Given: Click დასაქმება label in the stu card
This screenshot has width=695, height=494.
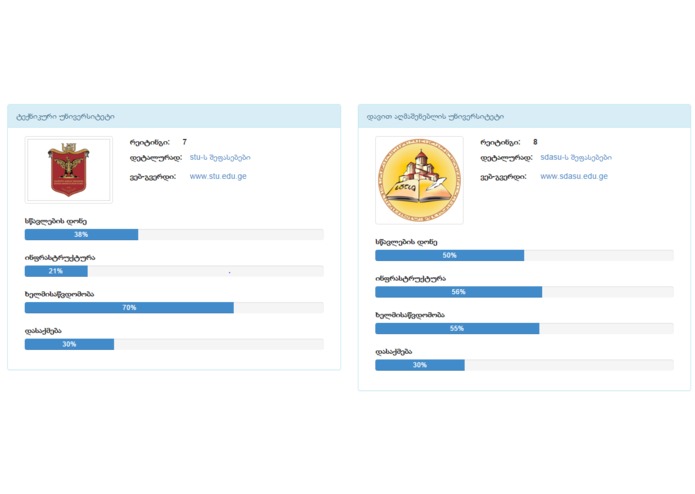Looking at the screenshot, I should point(43,331).
